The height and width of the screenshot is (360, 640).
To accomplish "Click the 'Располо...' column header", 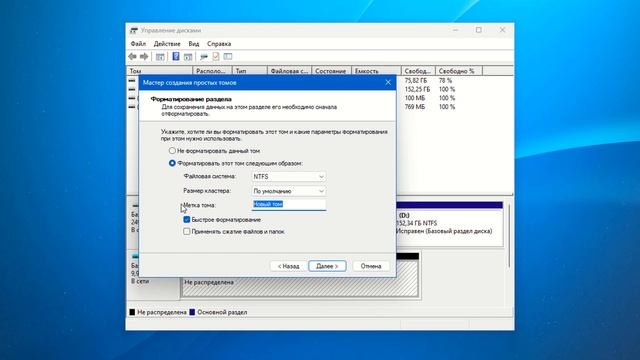I will coord(212,71).
